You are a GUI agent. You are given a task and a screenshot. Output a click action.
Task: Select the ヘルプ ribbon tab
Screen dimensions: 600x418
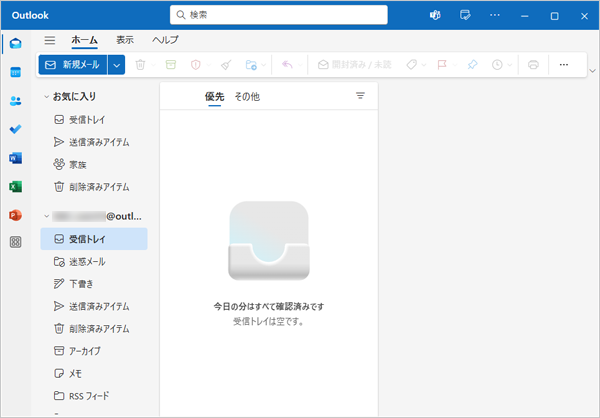[165, 40]
